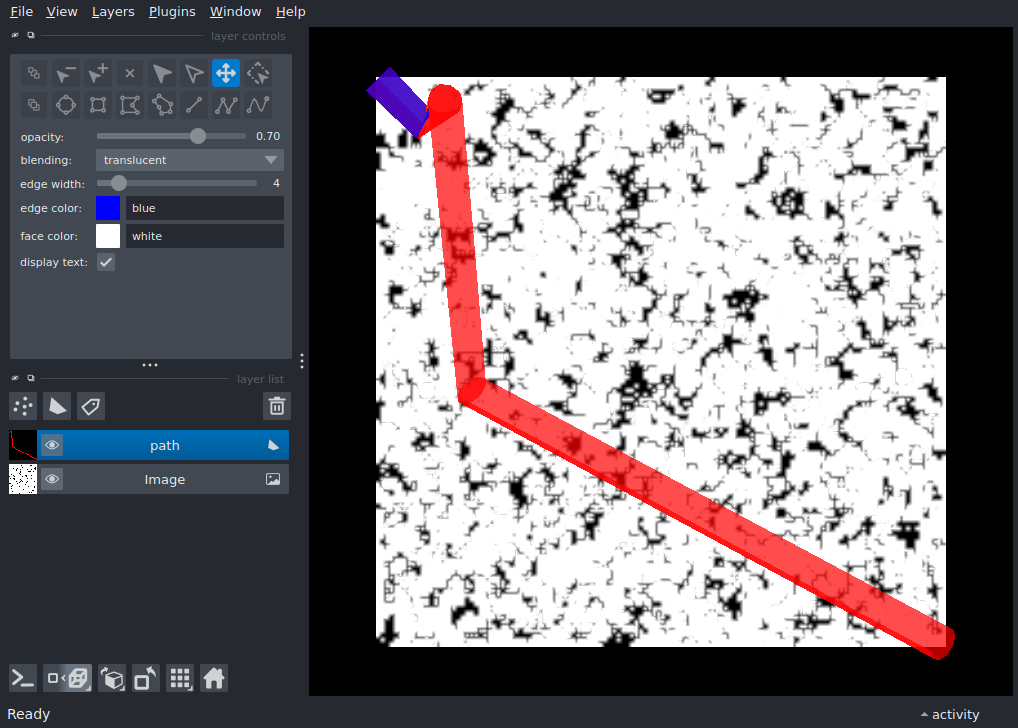
Task: Change the edge color blue swatch
Action: (x=107, y=207)
